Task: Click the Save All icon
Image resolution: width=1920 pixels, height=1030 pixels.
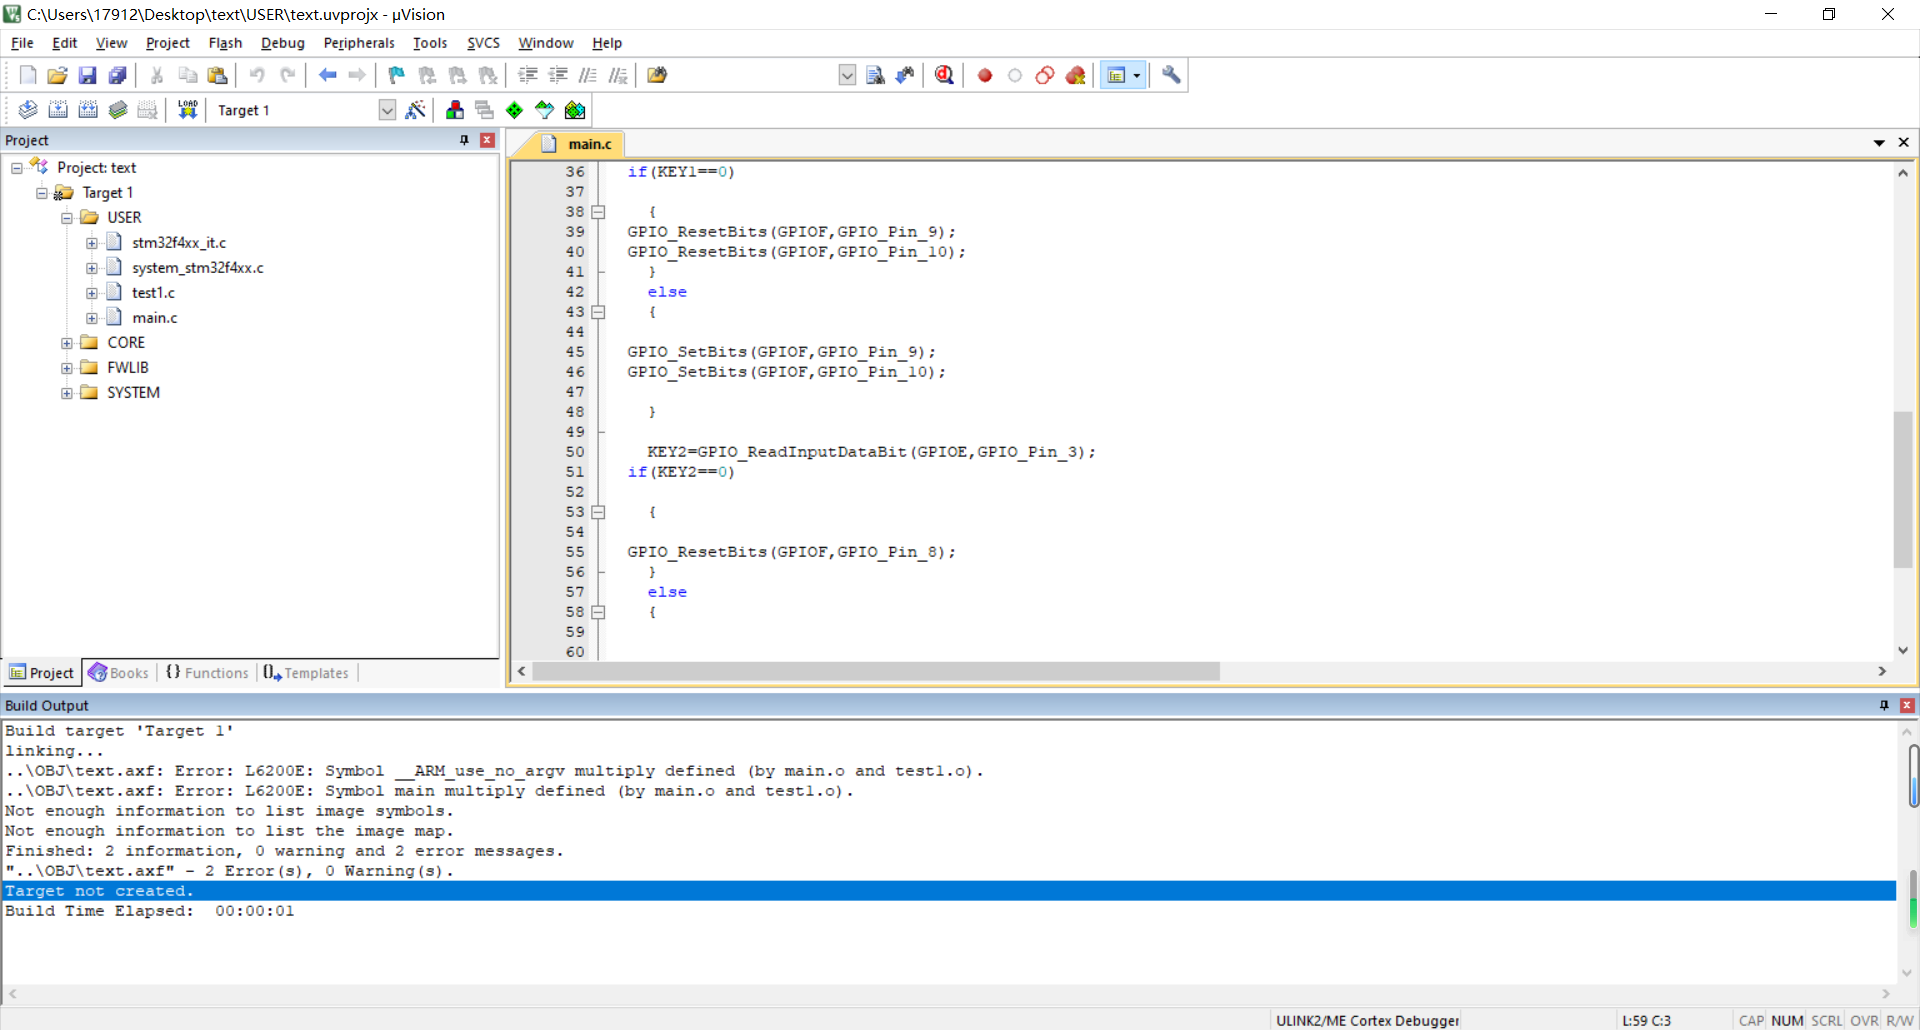Action: [117, 75]
